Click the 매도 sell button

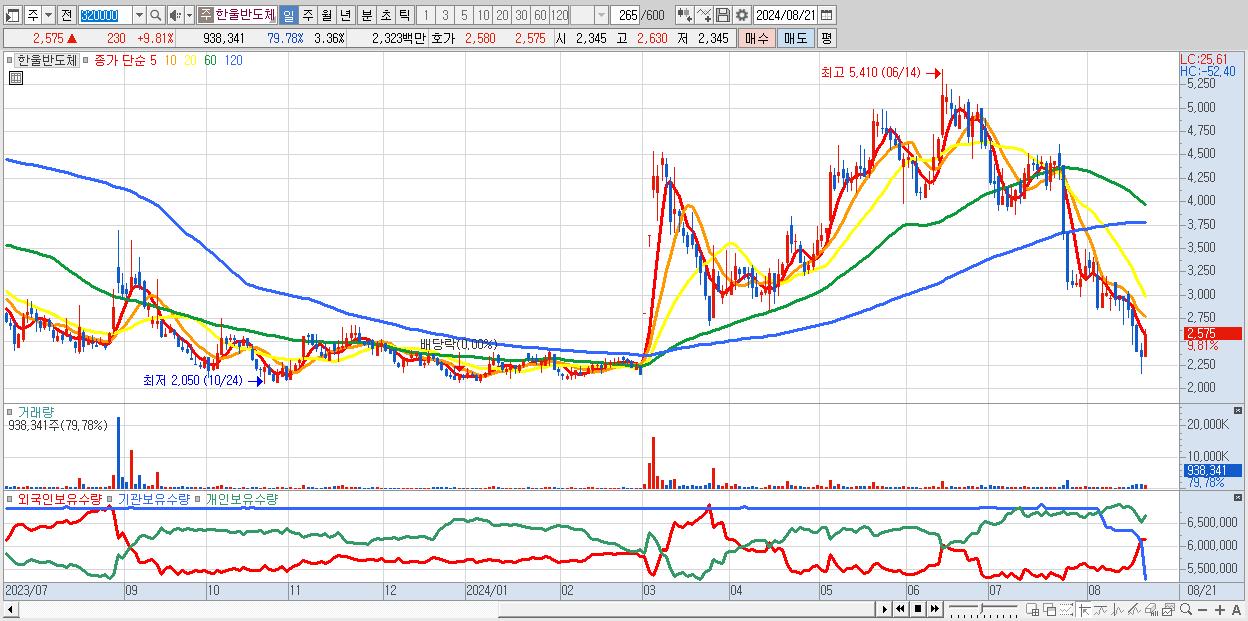tap(795, 38)
